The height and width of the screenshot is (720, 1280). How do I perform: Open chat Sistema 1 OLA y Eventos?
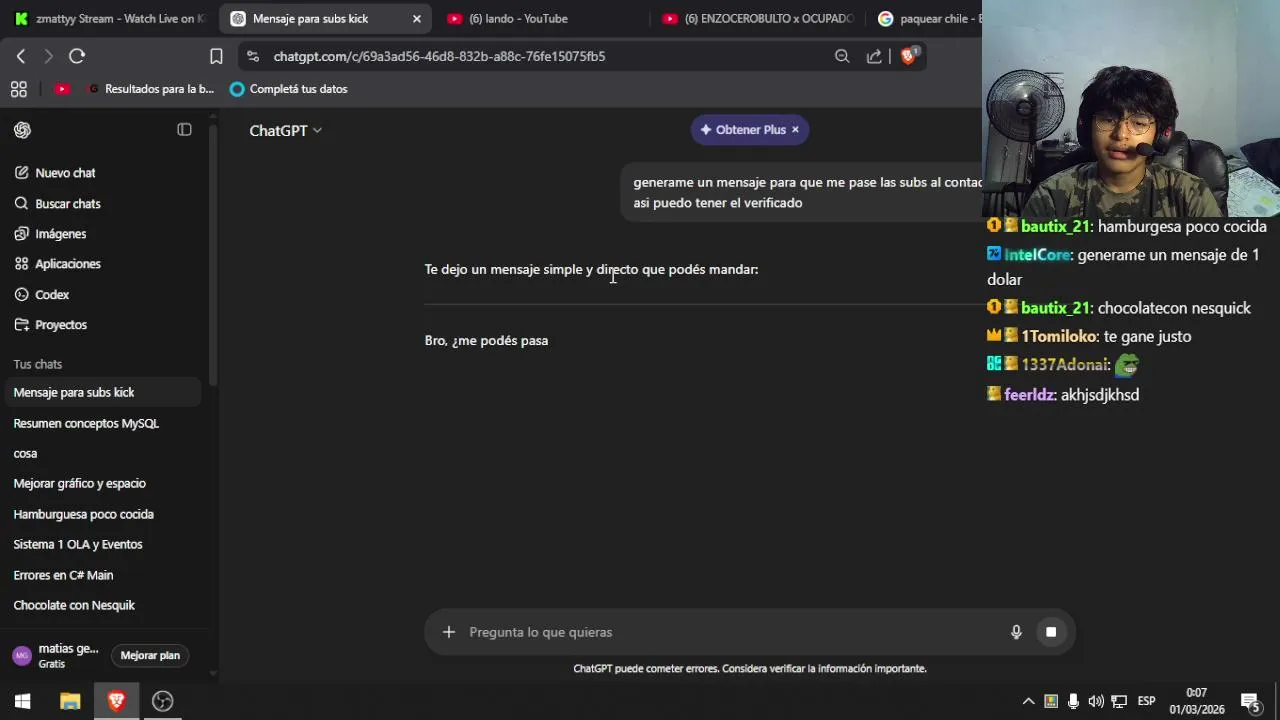point(104,545)
